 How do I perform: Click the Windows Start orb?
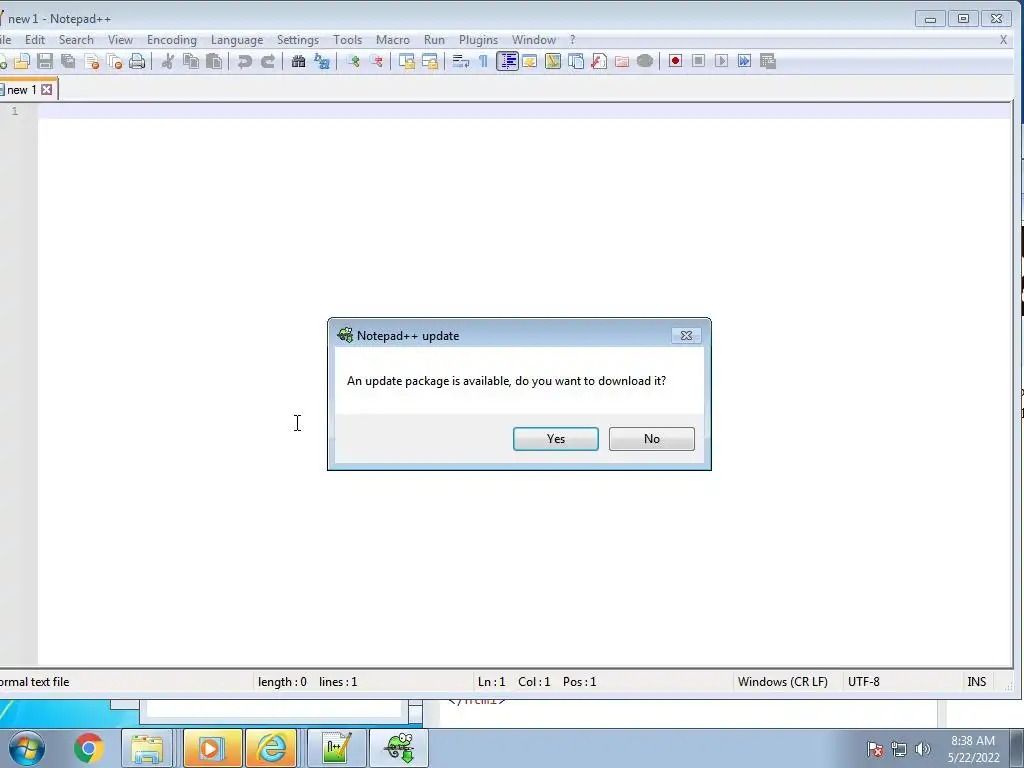(27, 748)
